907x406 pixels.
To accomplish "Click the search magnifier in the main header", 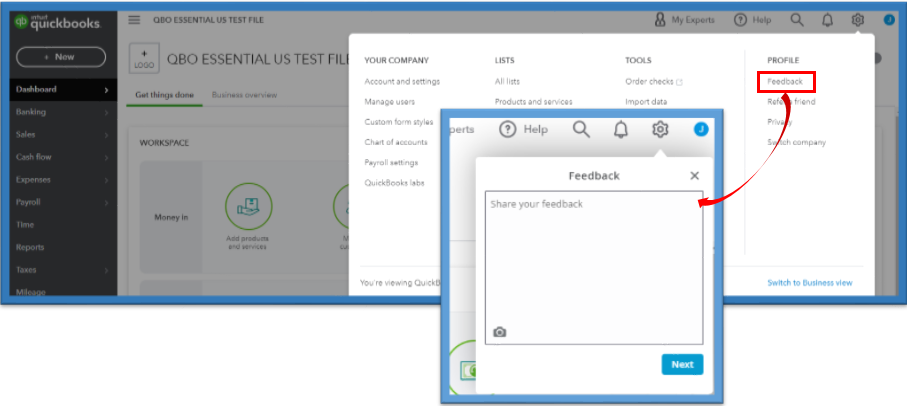I will click(x=797, y=20).
